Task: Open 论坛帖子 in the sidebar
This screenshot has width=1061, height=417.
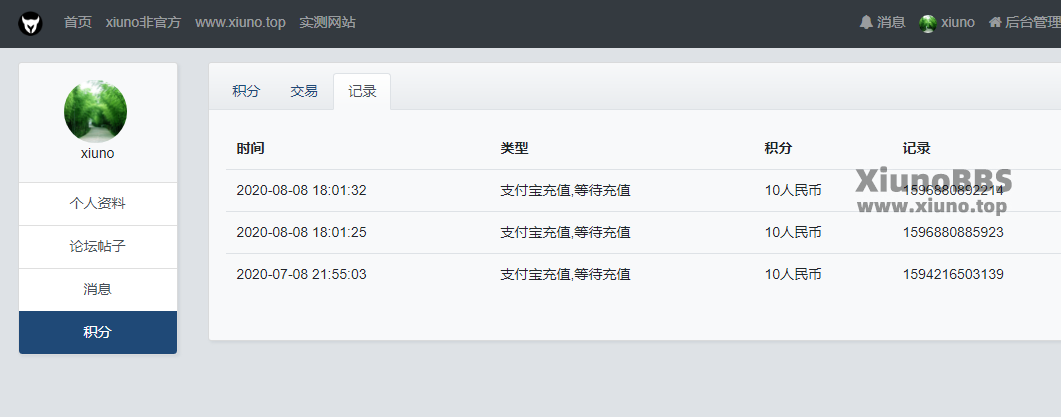Action: [x=98, y=246]
